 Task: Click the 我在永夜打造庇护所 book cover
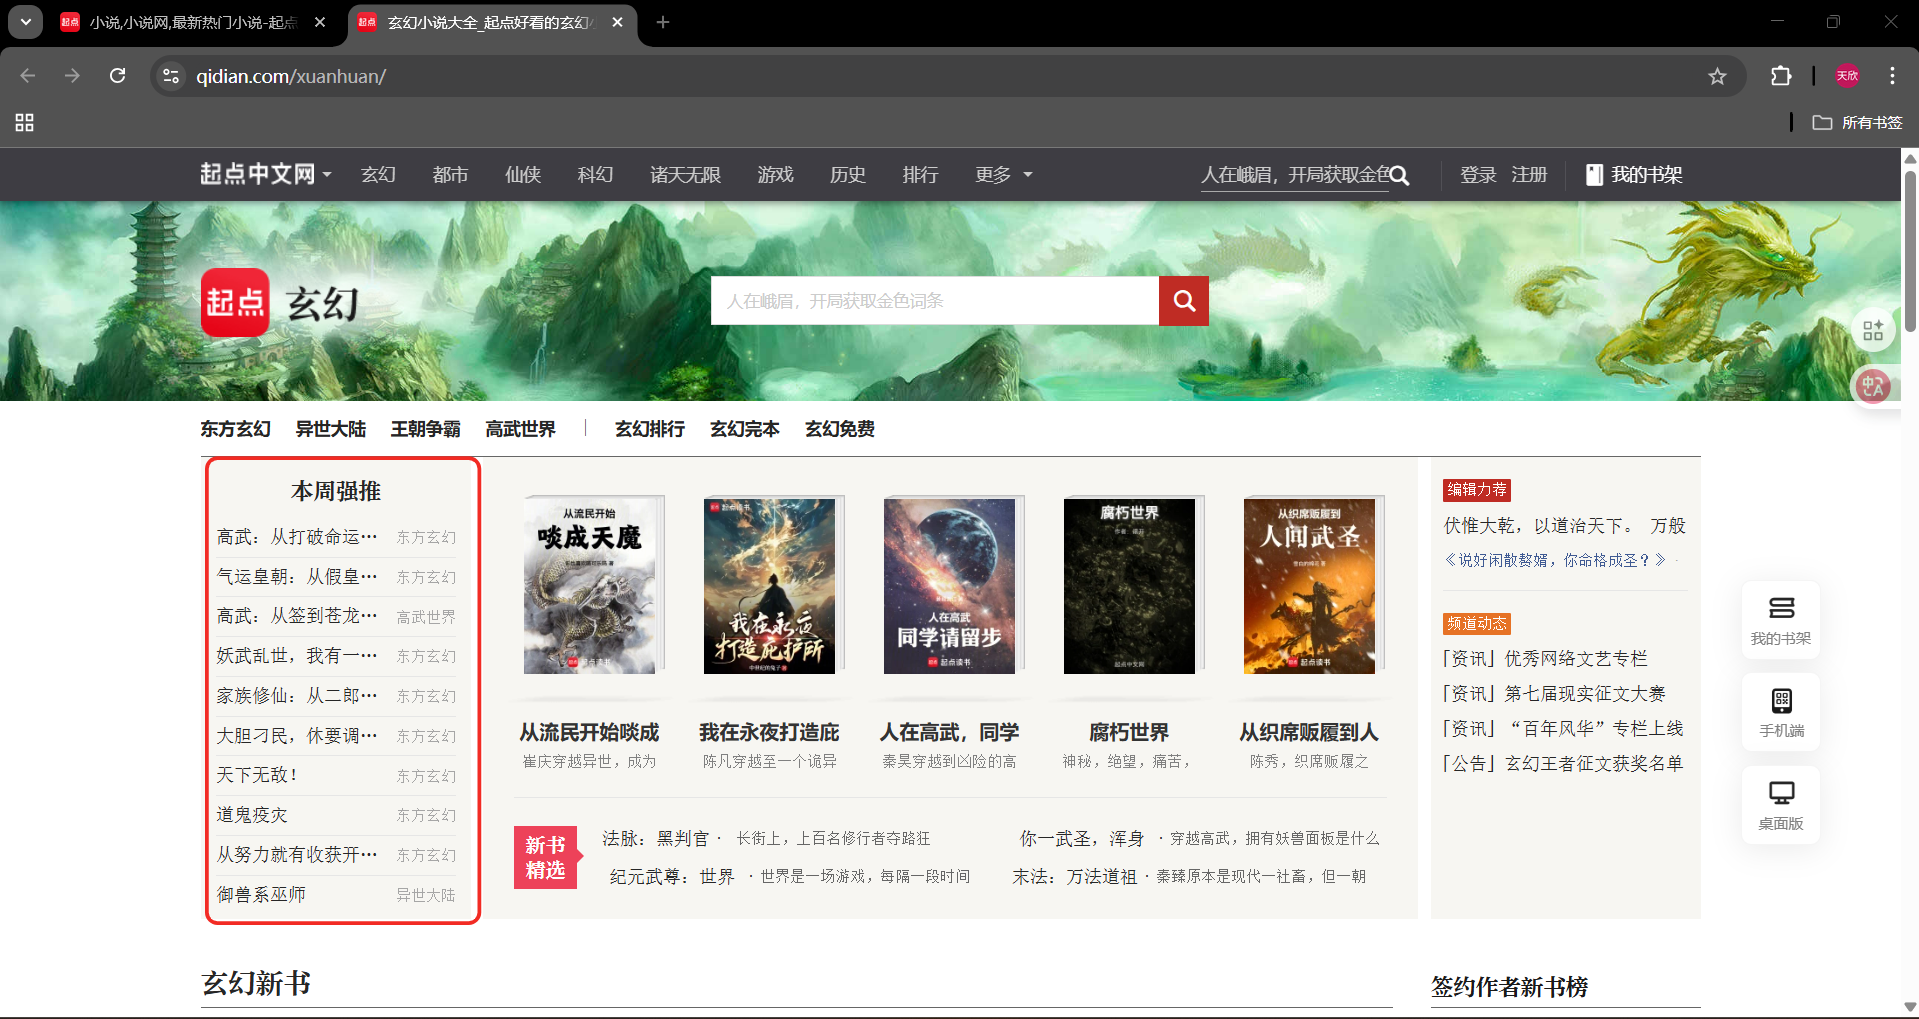[770, 586]
